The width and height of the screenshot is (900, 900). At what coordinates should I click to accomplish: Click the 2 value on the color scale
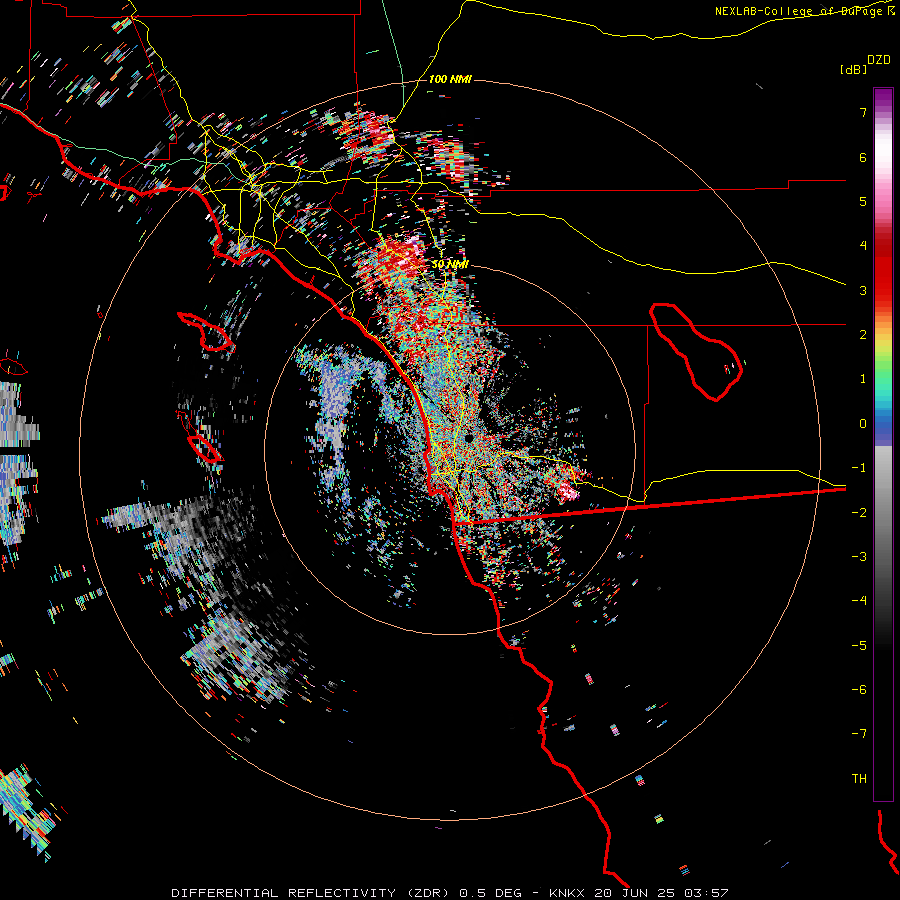coord(863,335)
